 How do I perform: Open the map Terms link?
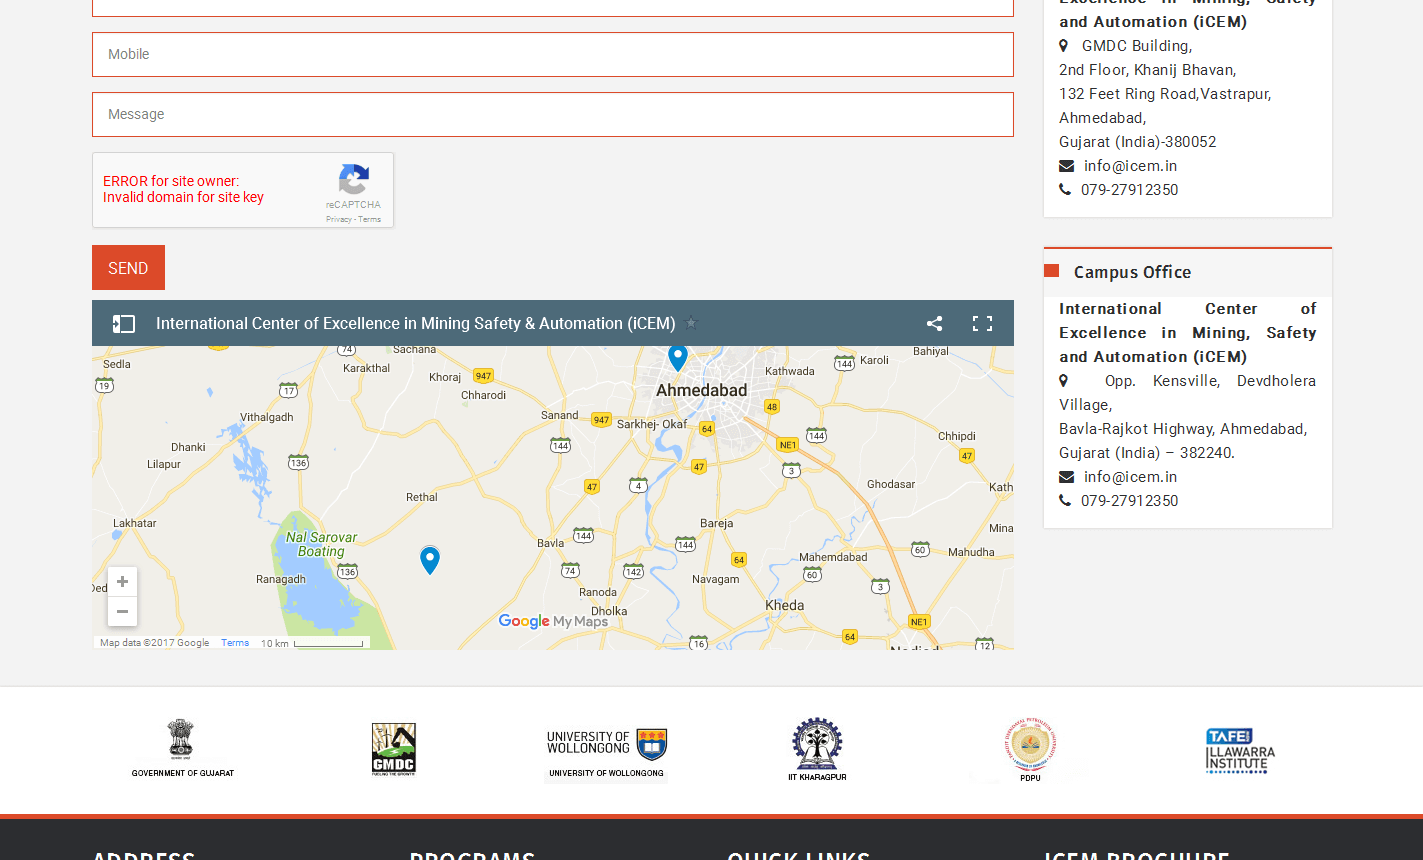[x=235, y=643]
